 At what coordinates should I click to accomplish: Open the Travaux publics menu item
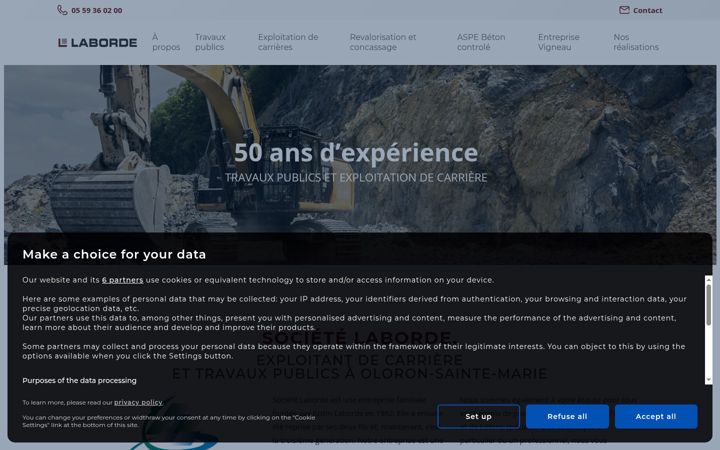coord(210,42)
